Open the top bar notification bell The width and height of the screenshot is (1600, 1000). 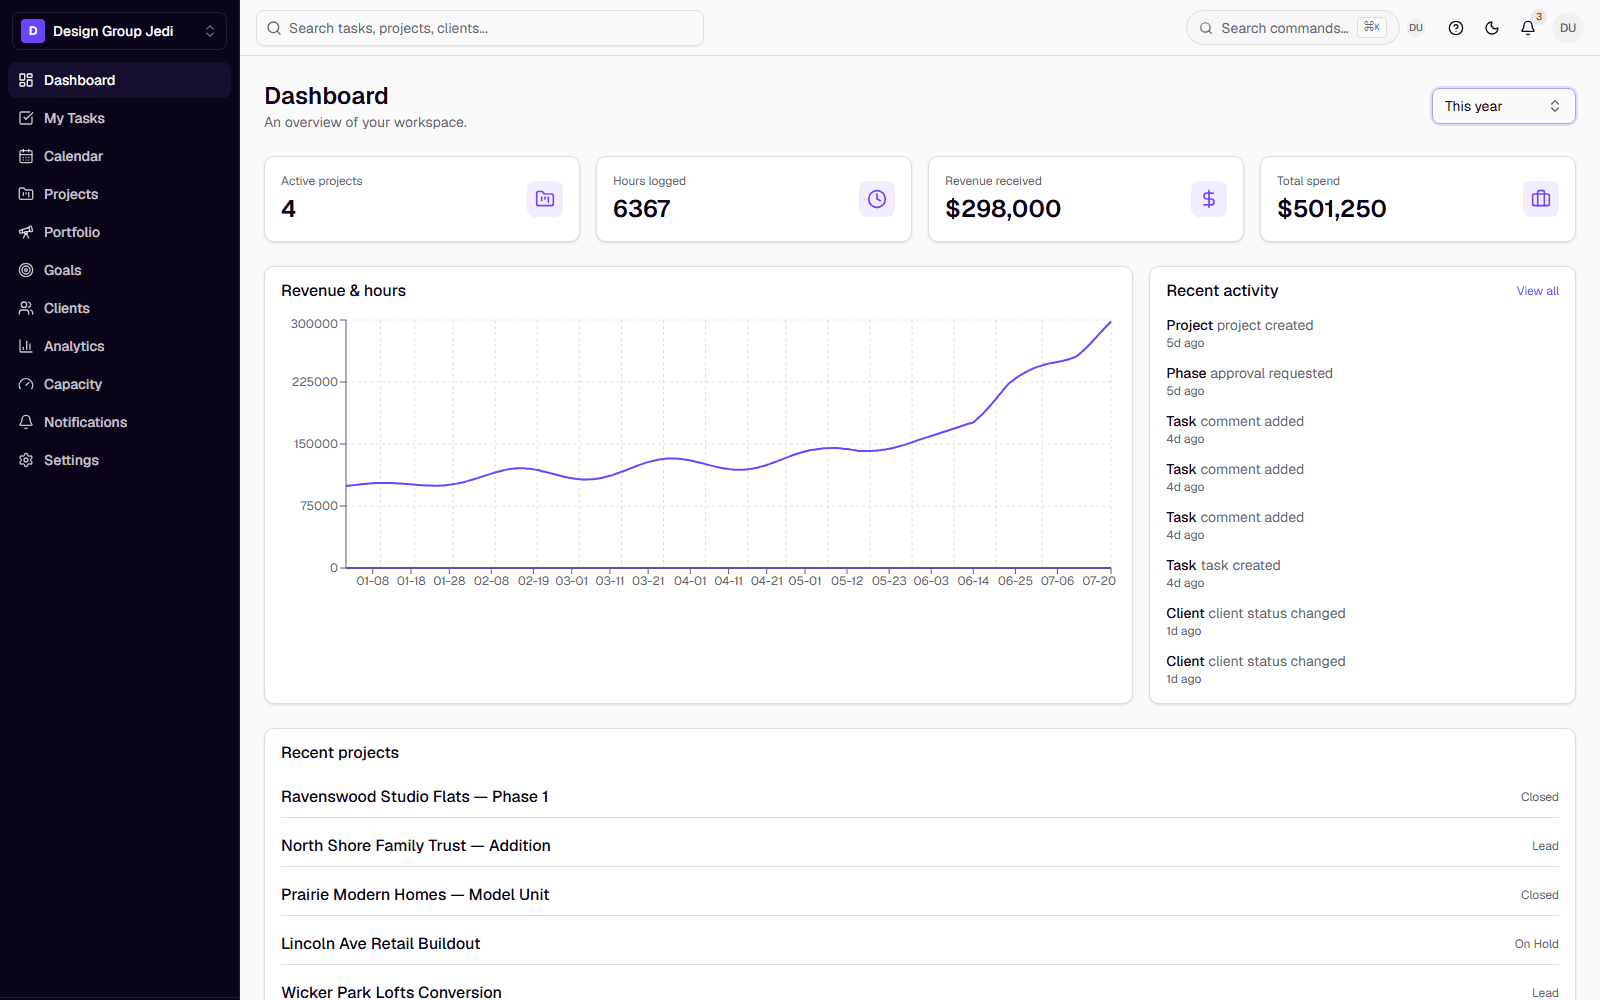1528,28
